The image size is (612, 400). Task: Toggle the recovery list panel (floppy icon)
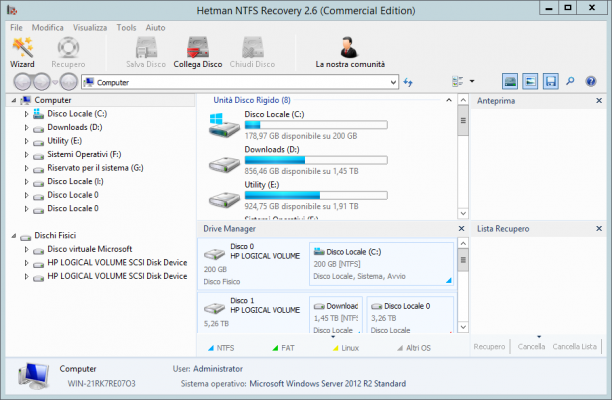tap(551, 82)
